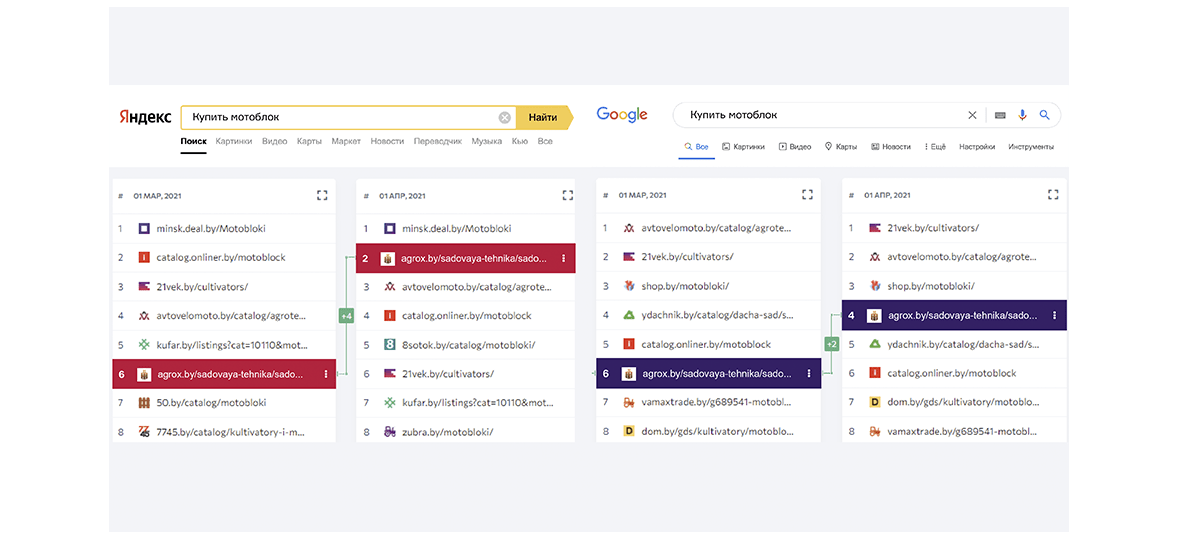Open Google Настройки link
Screen dimensions: 1200x540
click(x=976, y=147)
